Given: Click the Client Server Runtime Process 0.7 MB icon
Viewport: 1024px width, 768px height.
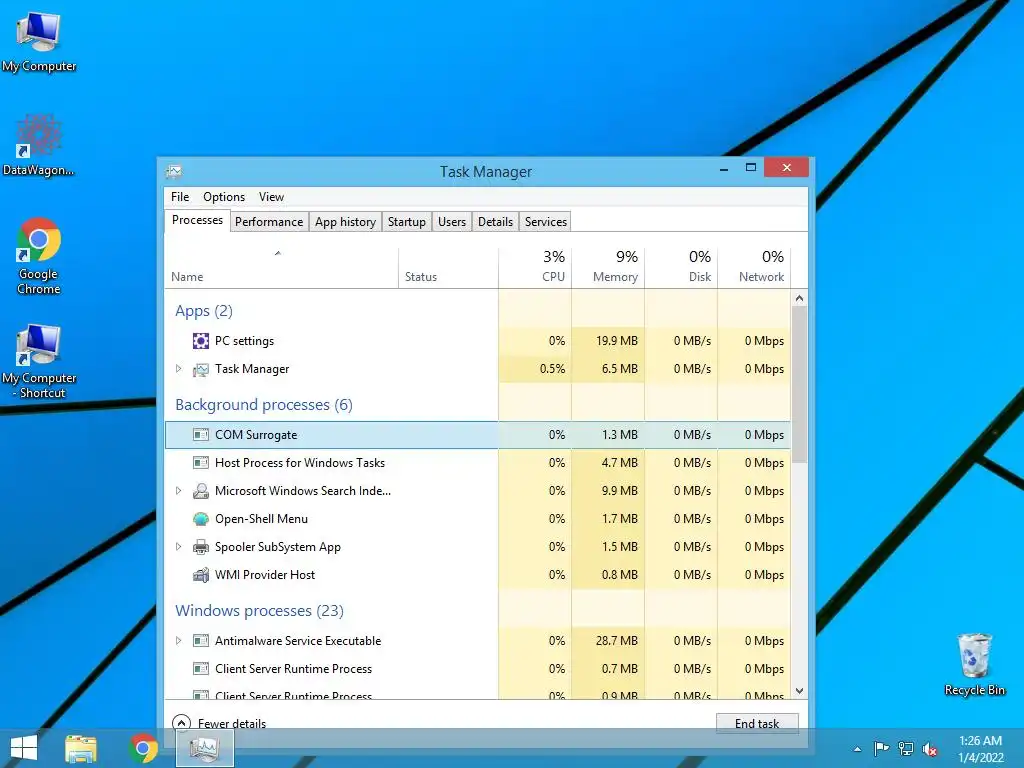Looking at the screenshot, I should 200,669.
